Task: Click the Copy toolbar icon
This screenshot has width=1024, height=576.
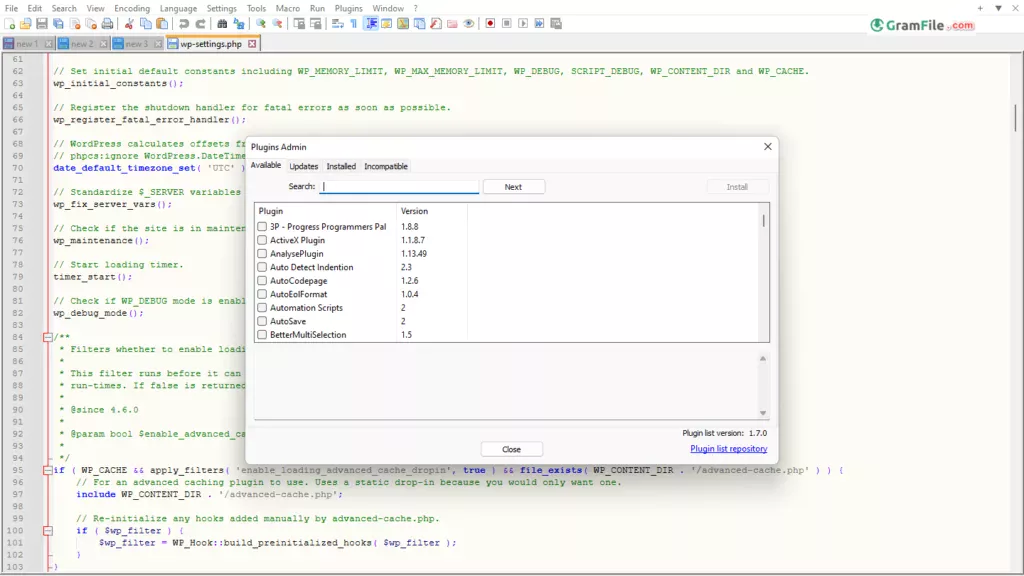Action: 146,24
